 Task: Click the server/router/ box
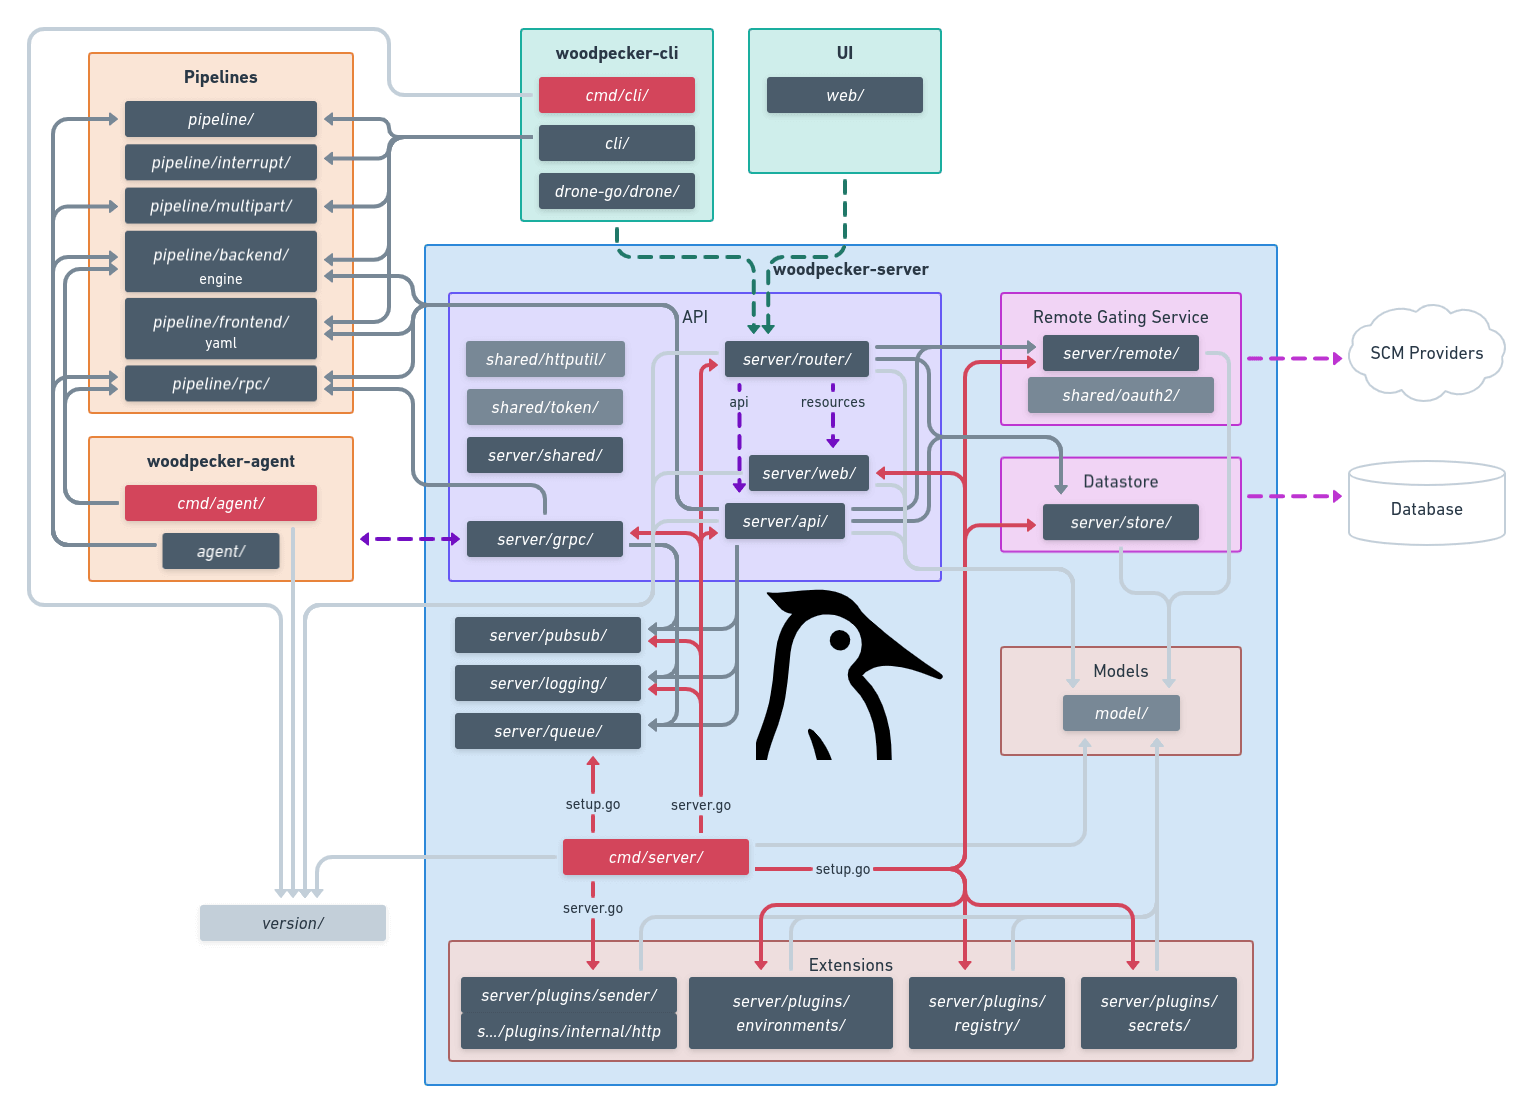[797, 359]
